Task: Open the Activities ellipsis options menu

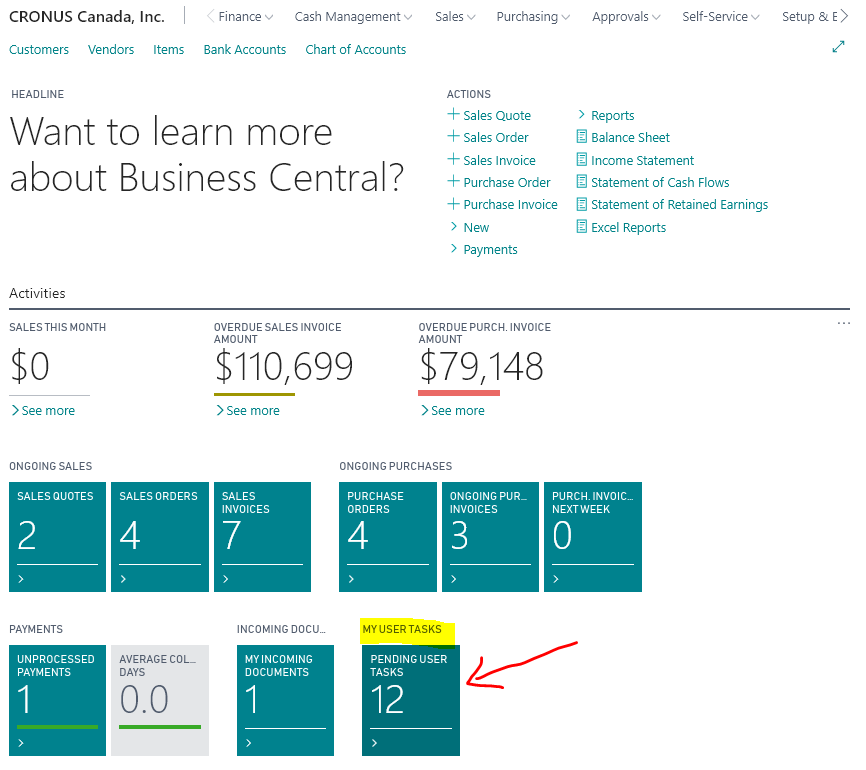Action: [x=843, y=323]
